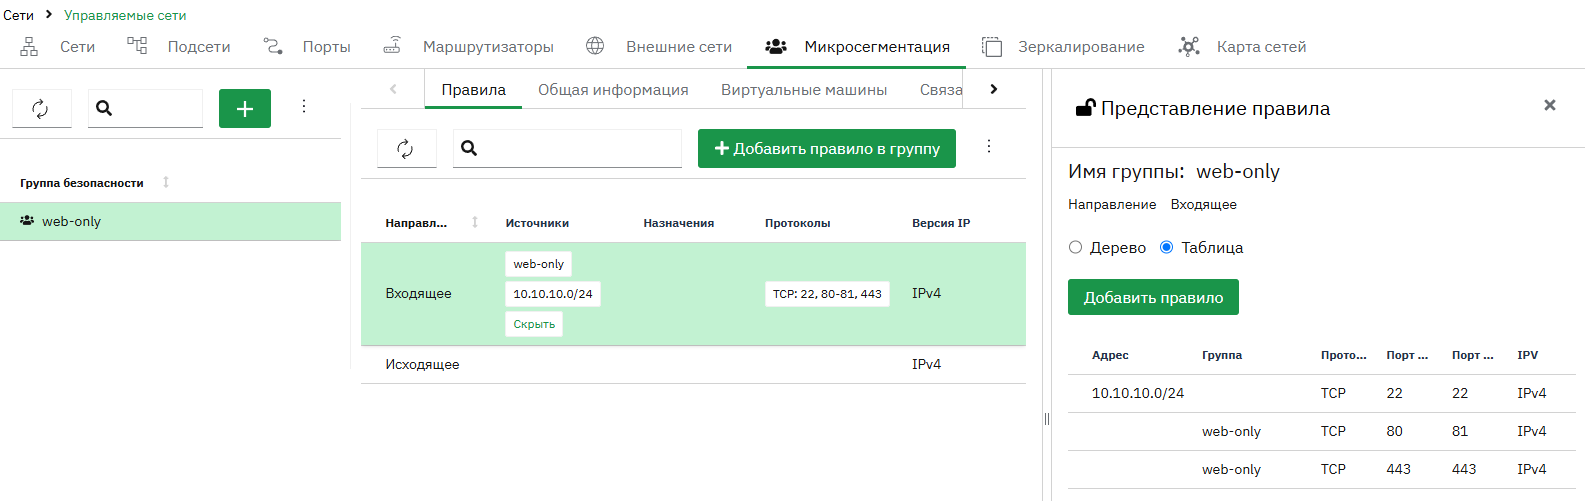
Task: Click the Группа column header in rule view
Action: 1222,355
